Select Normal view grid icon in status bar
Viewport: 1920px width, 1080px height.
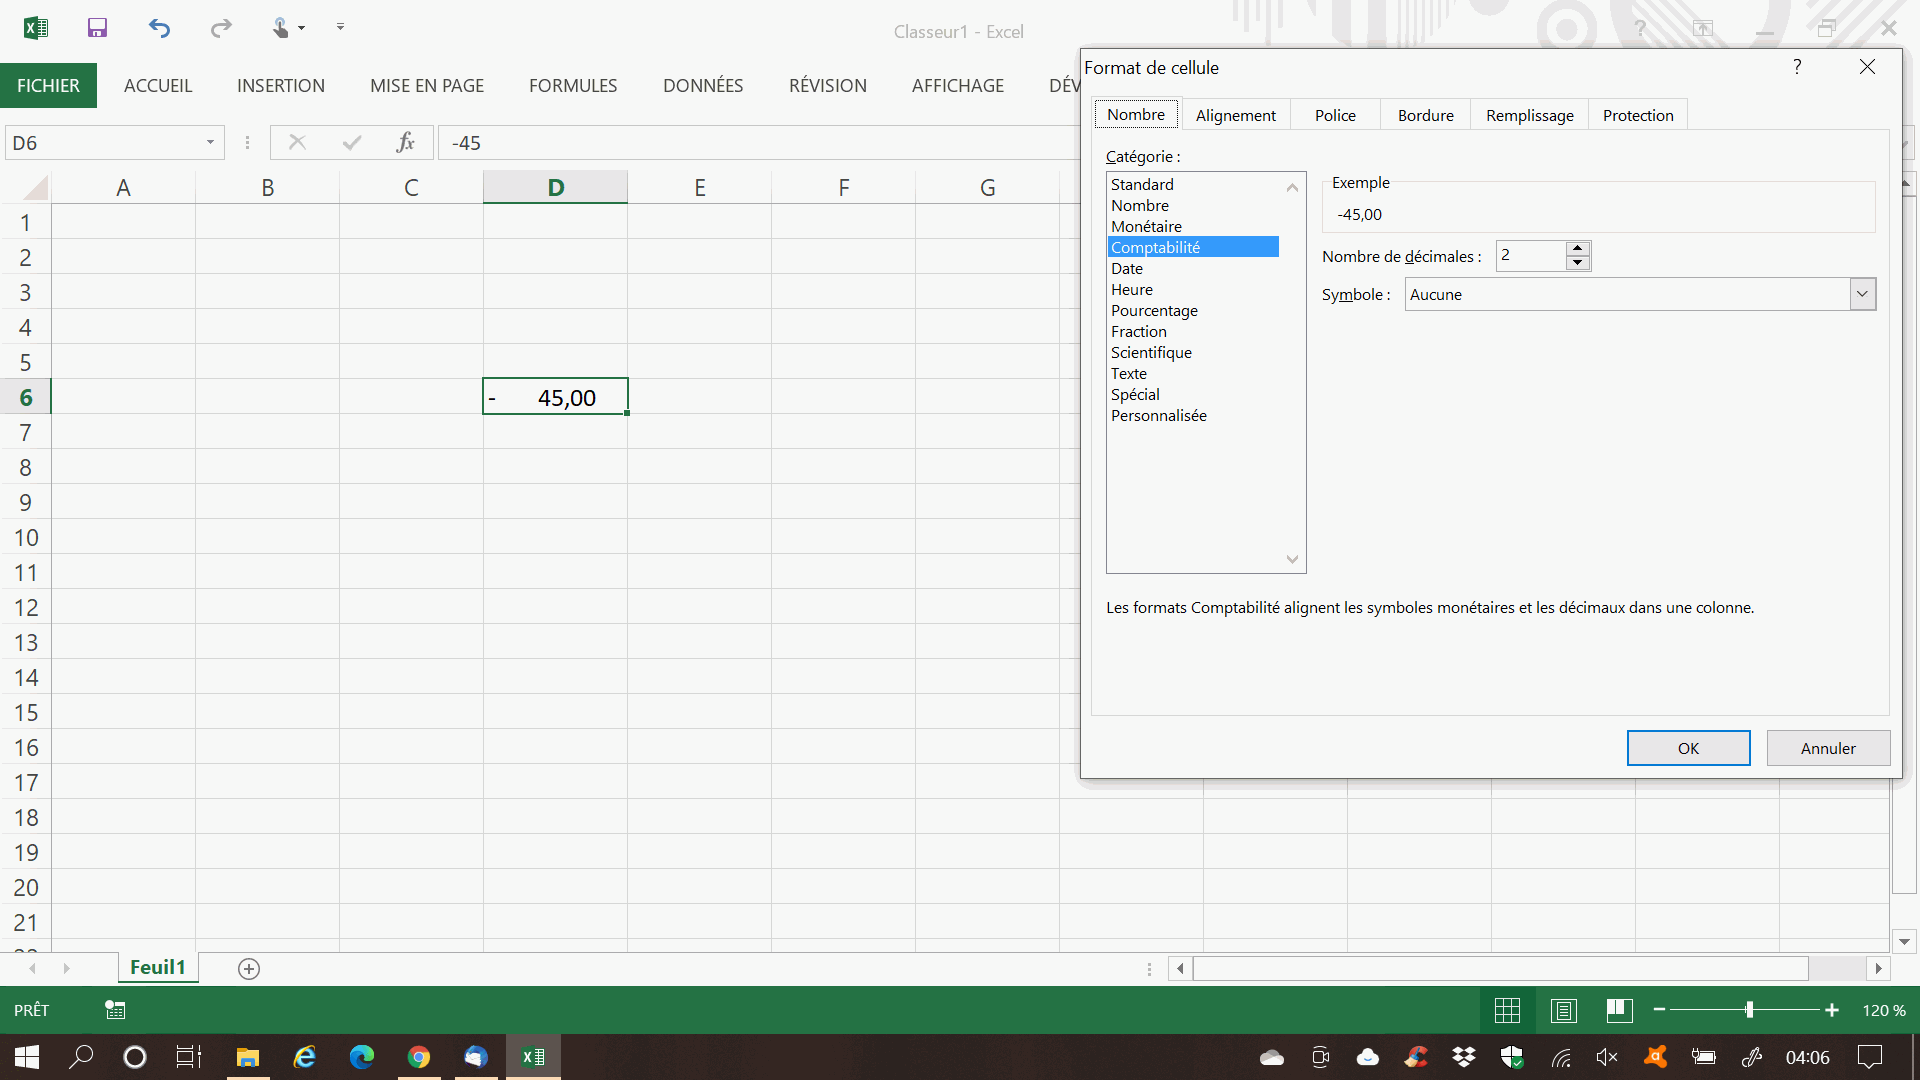click(1507, 1010)
